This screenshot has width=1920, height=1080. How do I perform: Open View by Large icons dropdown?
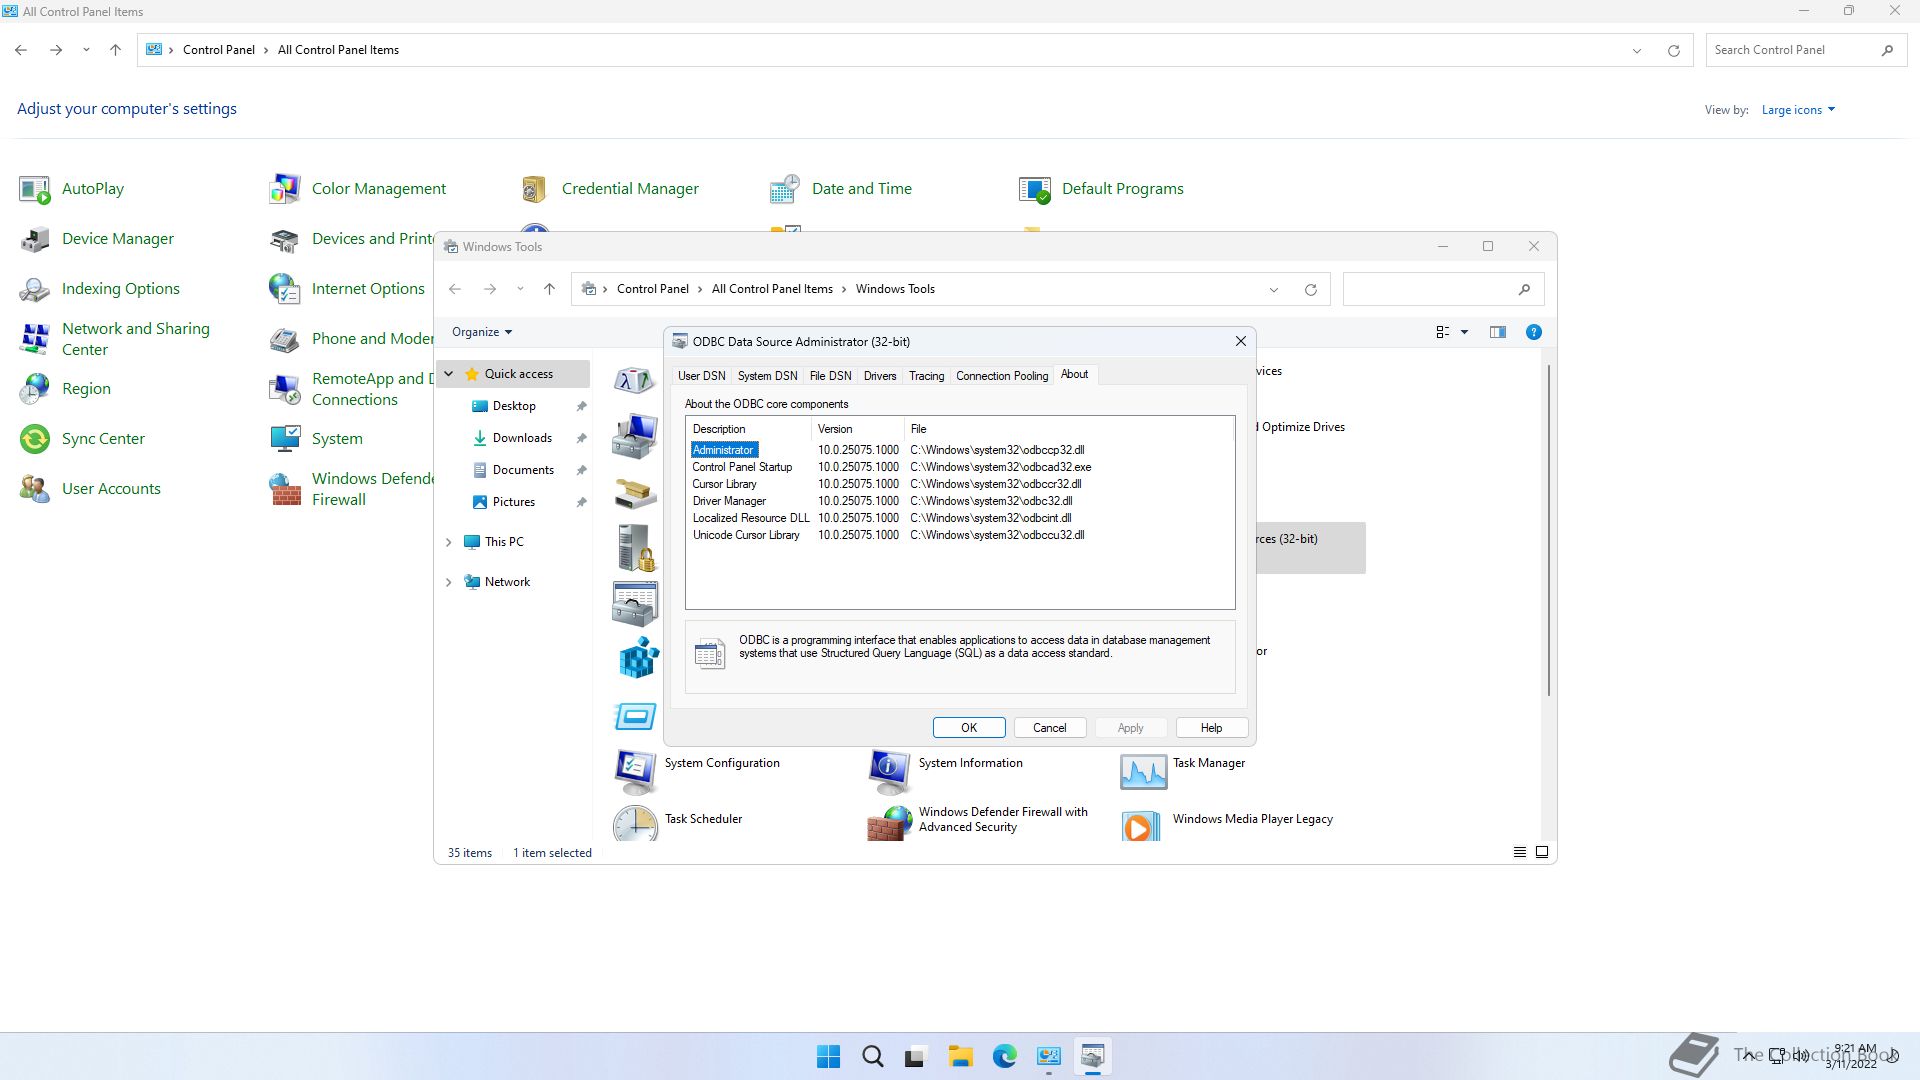click(1797, 110)
